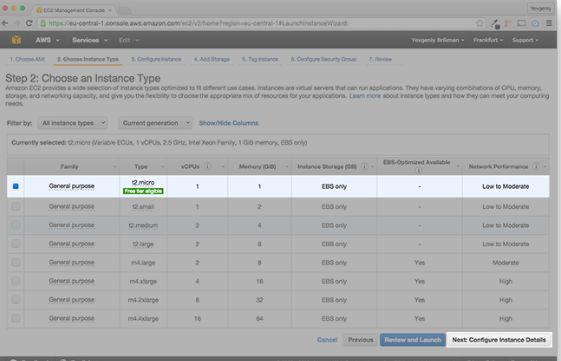Go to 1. Choose AMI step
Image resolution: width=561 pixels, height=361 pixels.
(27, 59)
